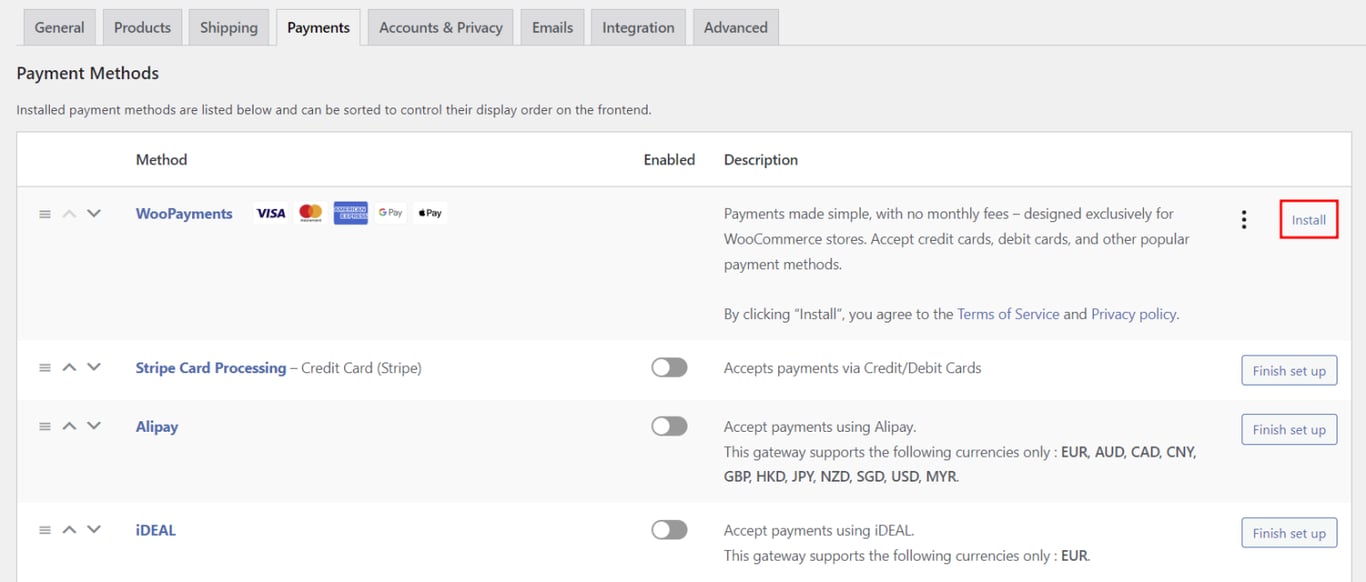Enable the iDEAL payment gateway
The width and height of the screenshot is (1366, 582).
click(x=668, y=529)
